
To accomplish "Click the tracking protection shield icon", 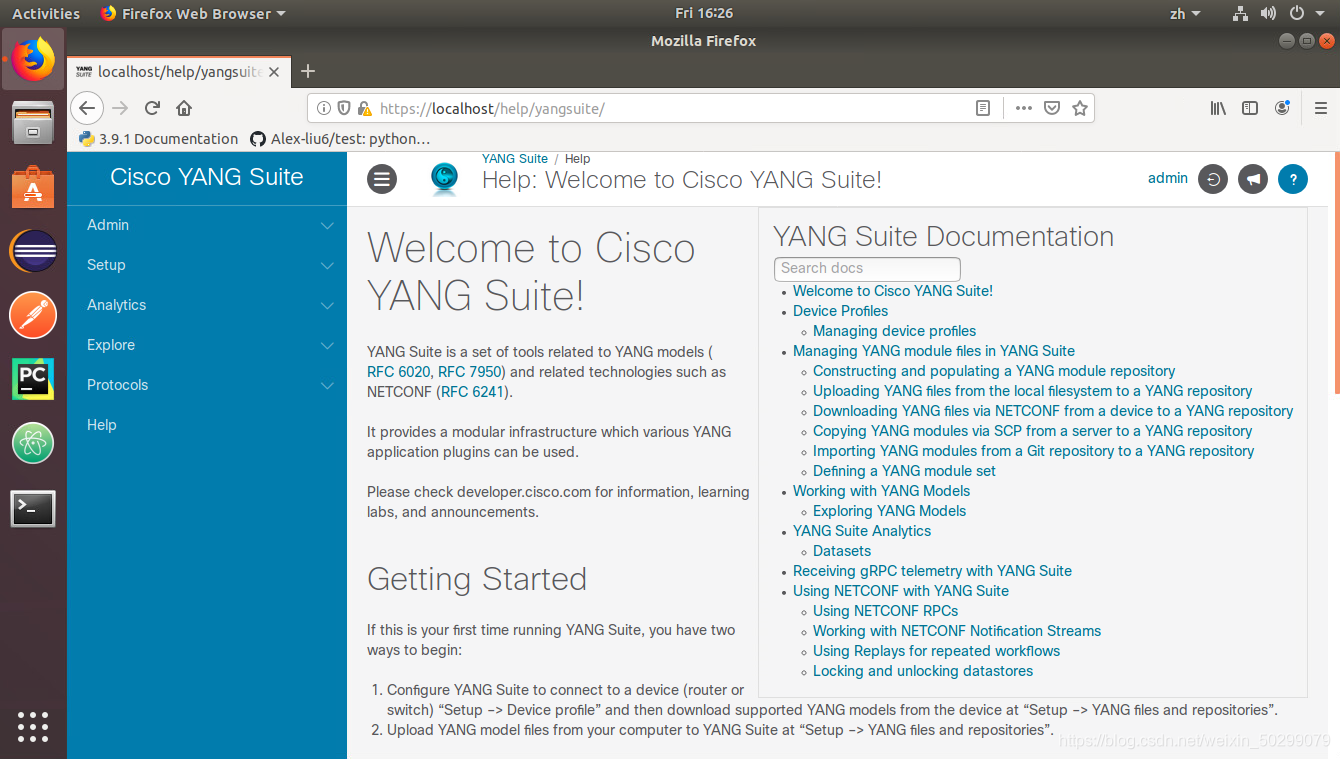I will pyautogui.click(x=344, y=108).
